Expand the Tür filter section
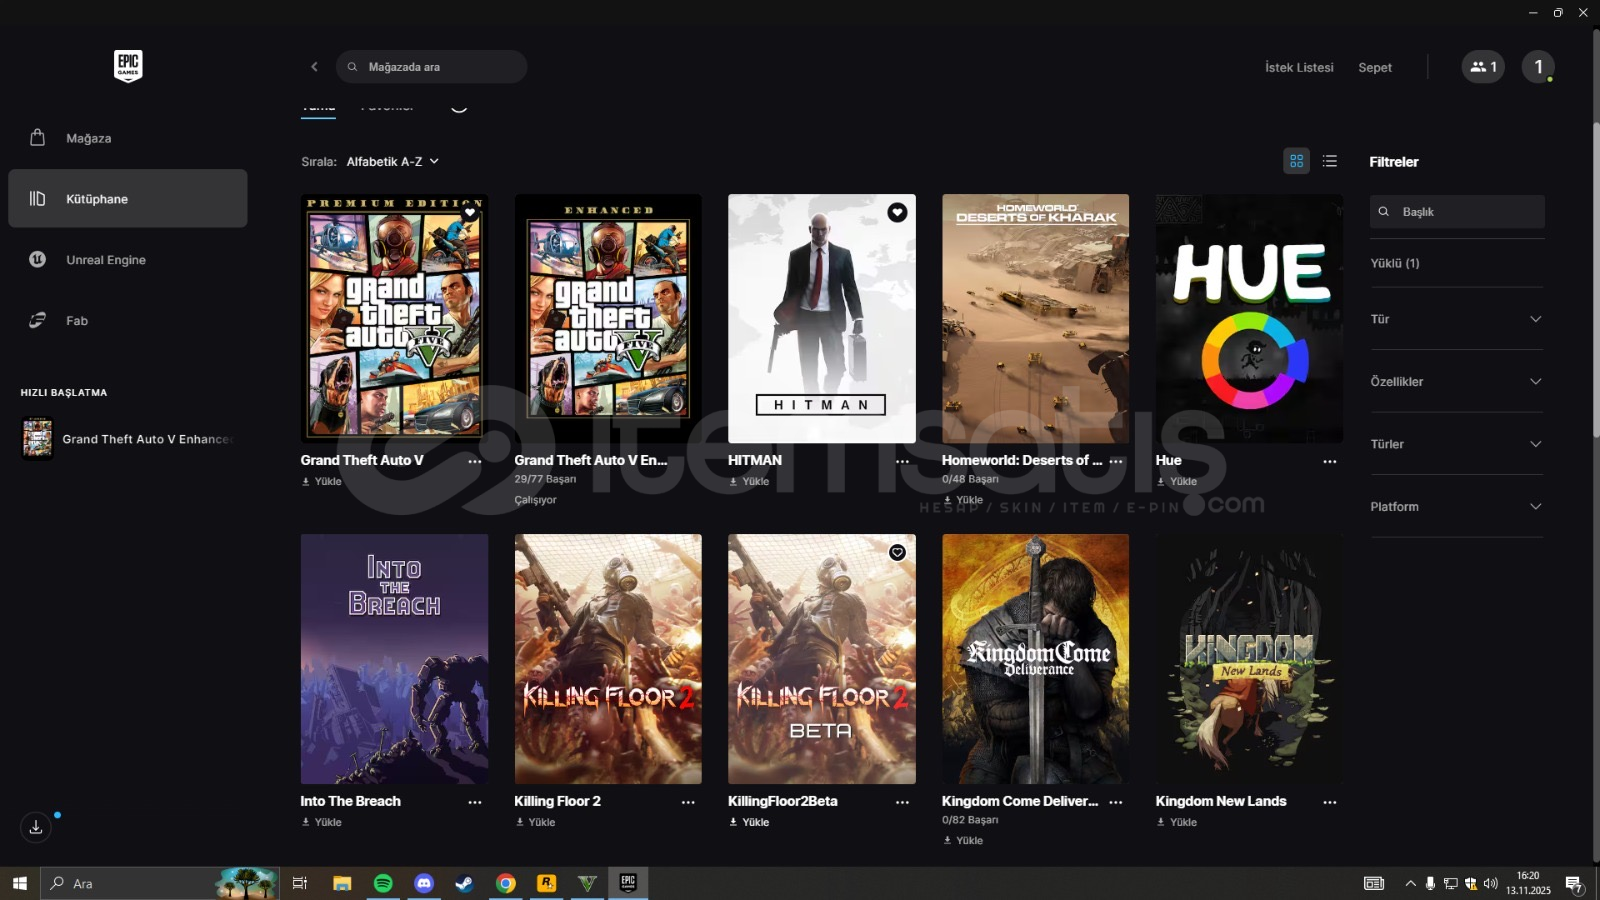This screenshot has height=900, width=1600. click(x=1457, y=319)
